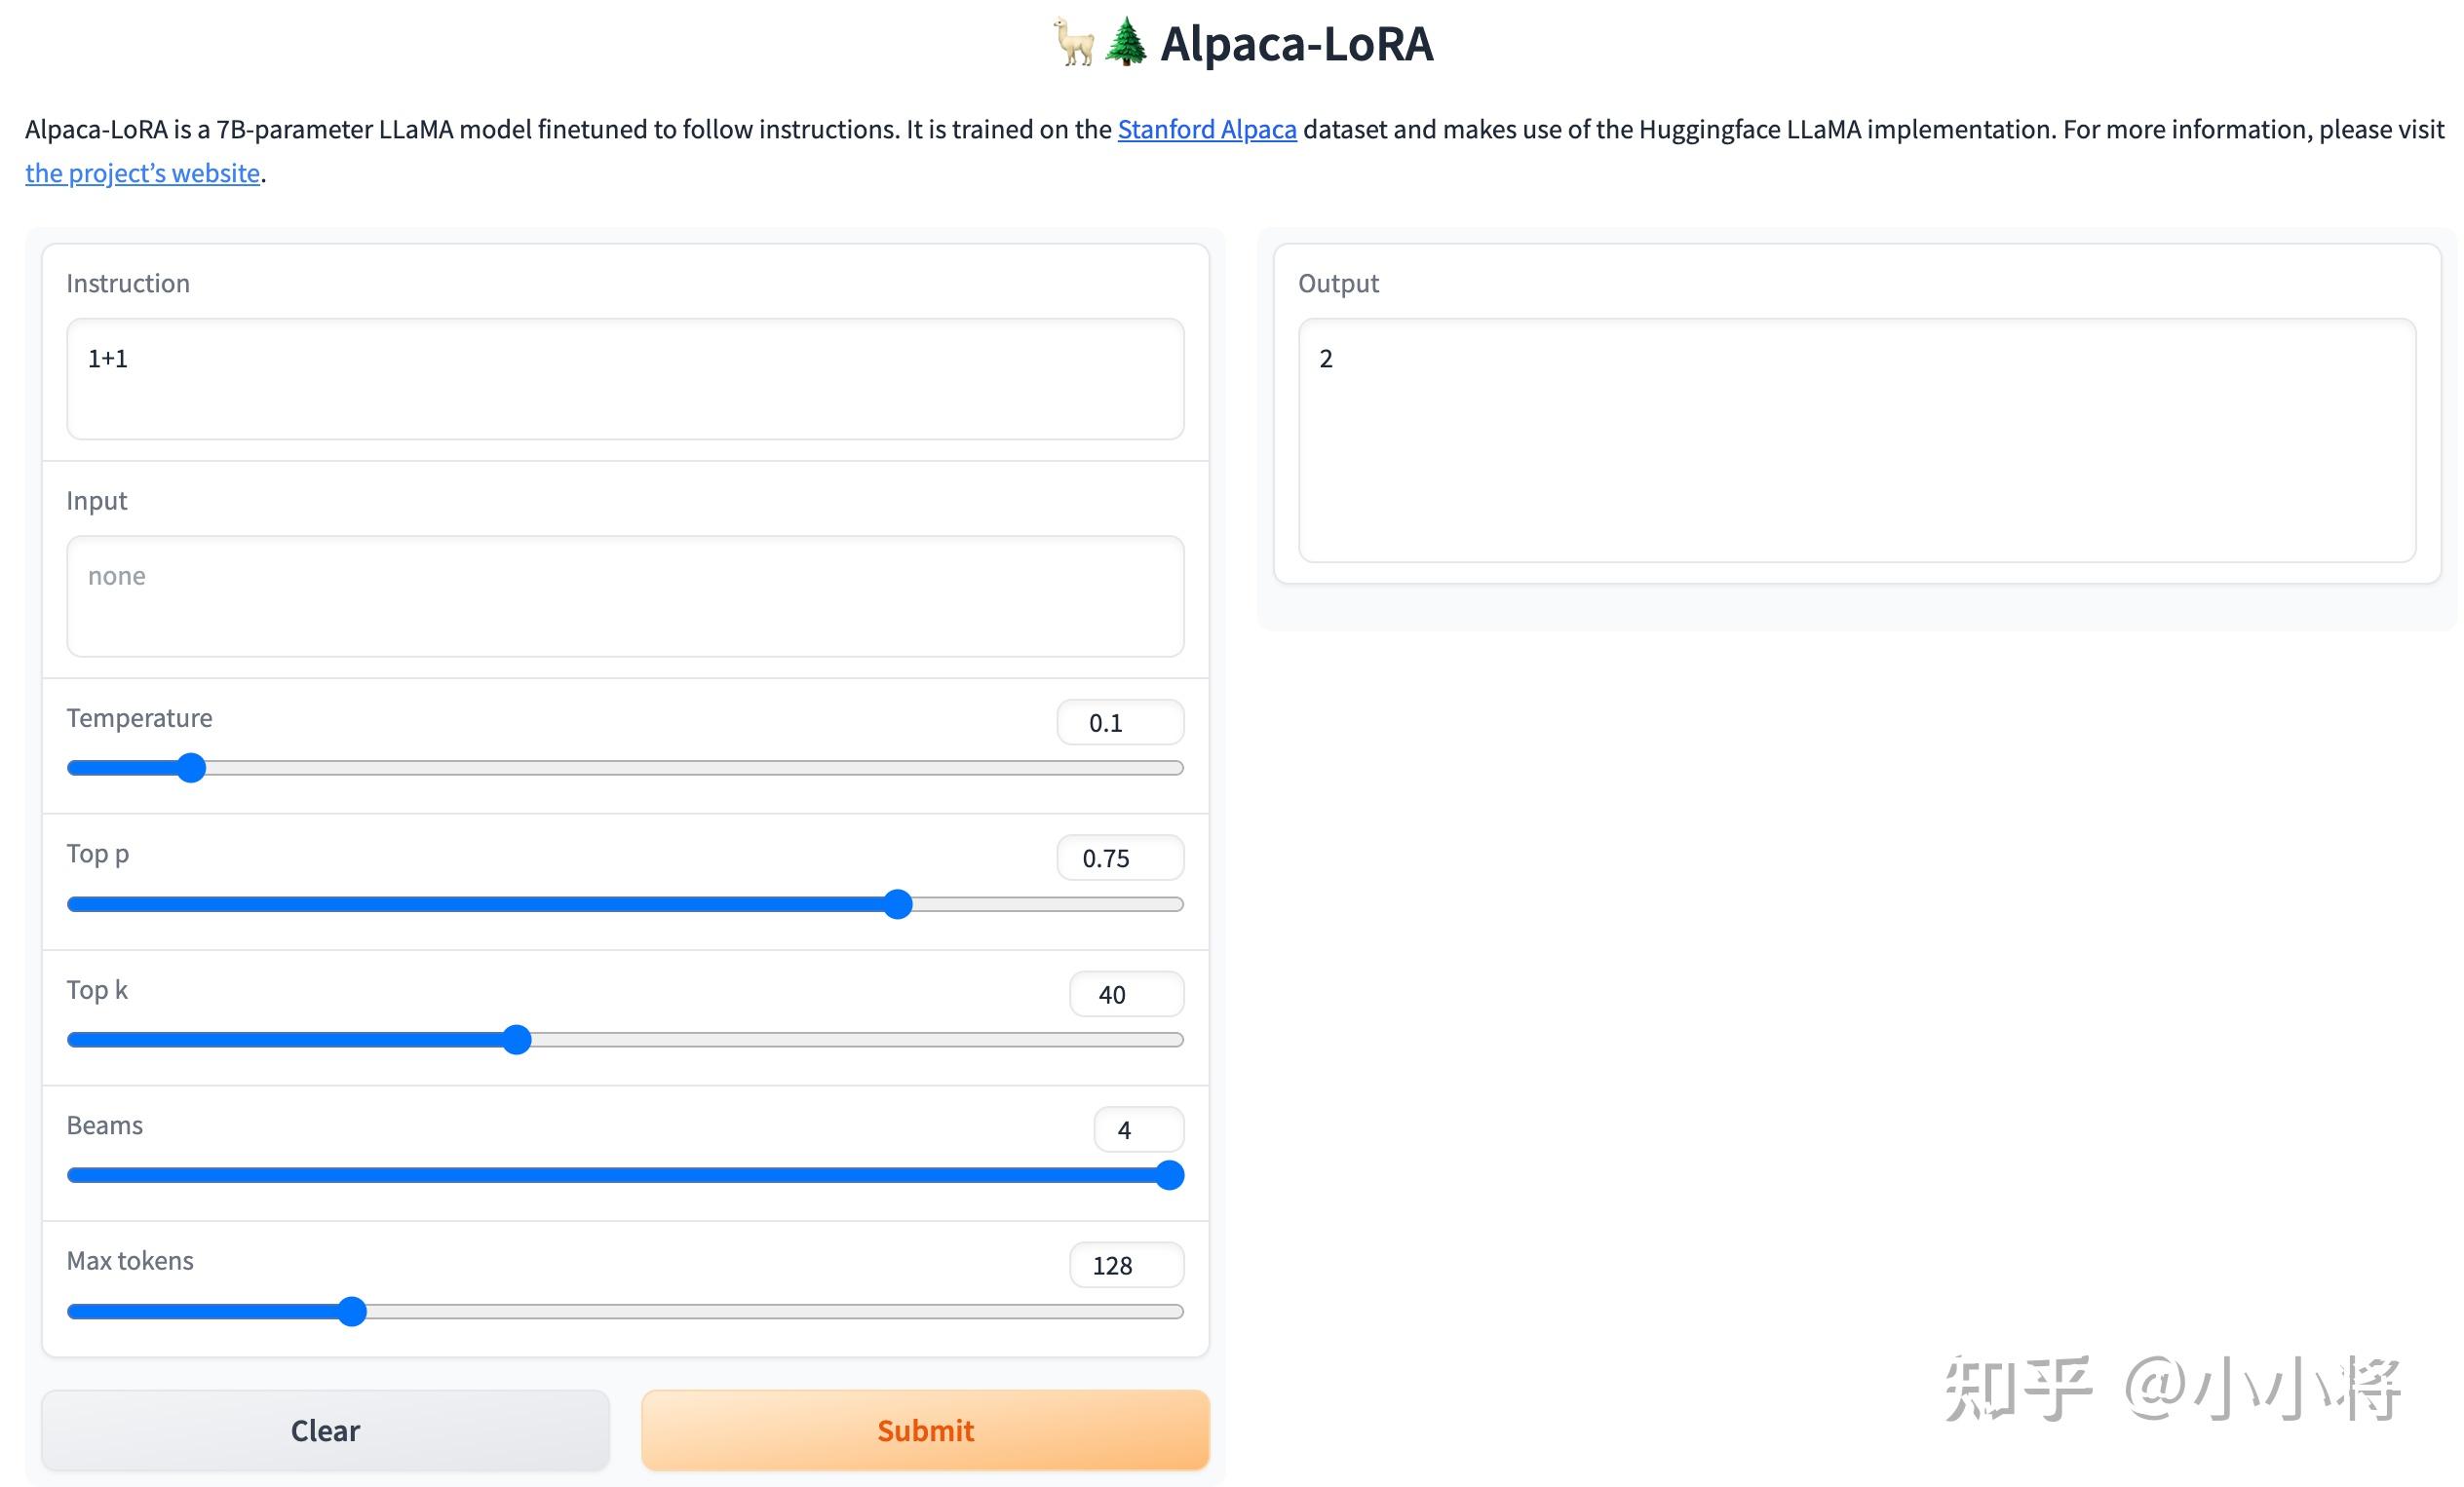Click the llama emoji icon in title
The height and width of the screenshot is (1487, 2464).
[x=1074, y=45]
